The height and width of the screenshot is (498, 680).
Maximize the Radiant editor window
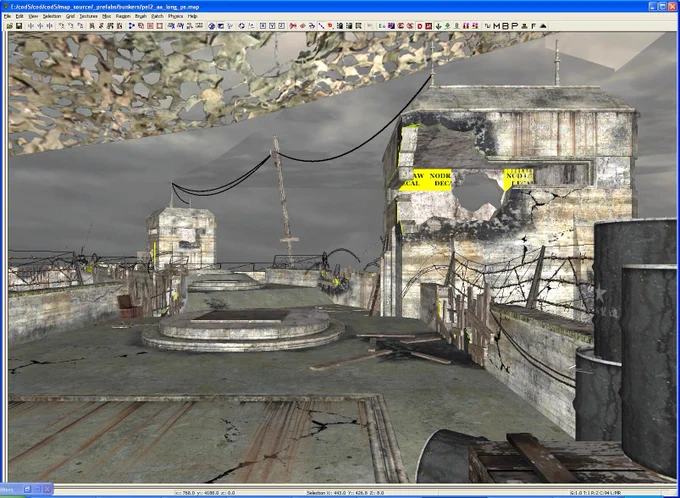pos(662,6)
